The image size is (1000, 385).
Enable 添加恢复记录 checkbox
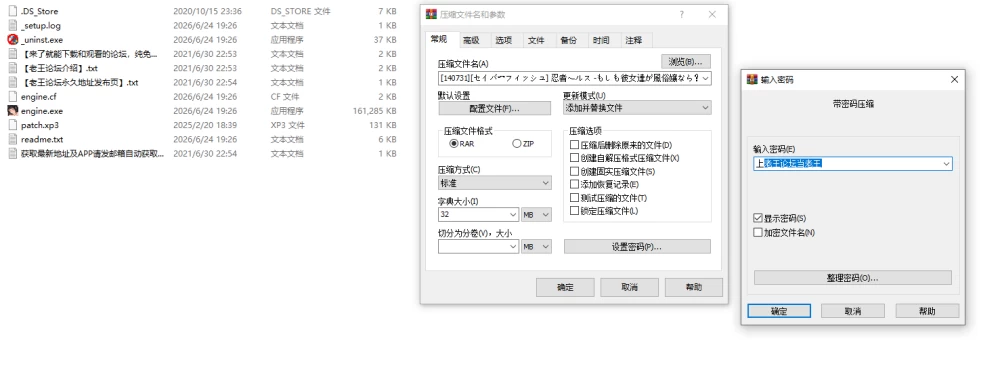point(575,184)
